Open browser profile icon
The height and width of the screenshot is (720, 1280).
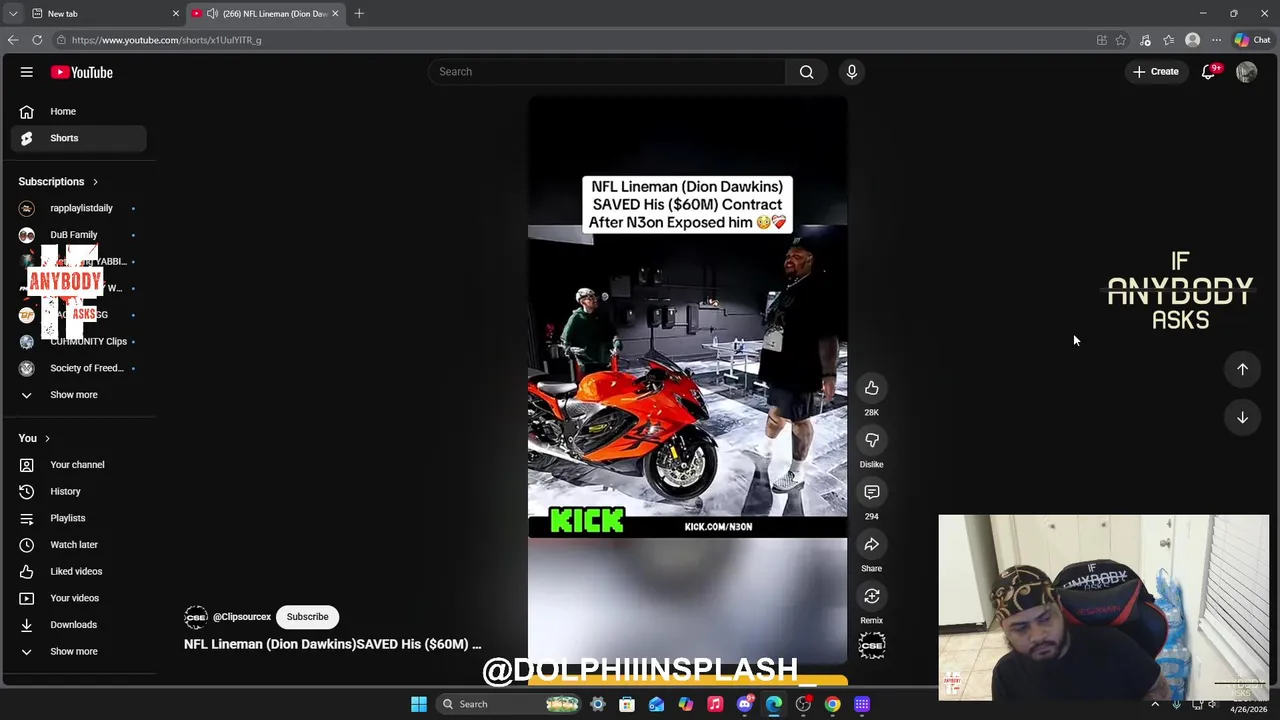coord(1192,40)
